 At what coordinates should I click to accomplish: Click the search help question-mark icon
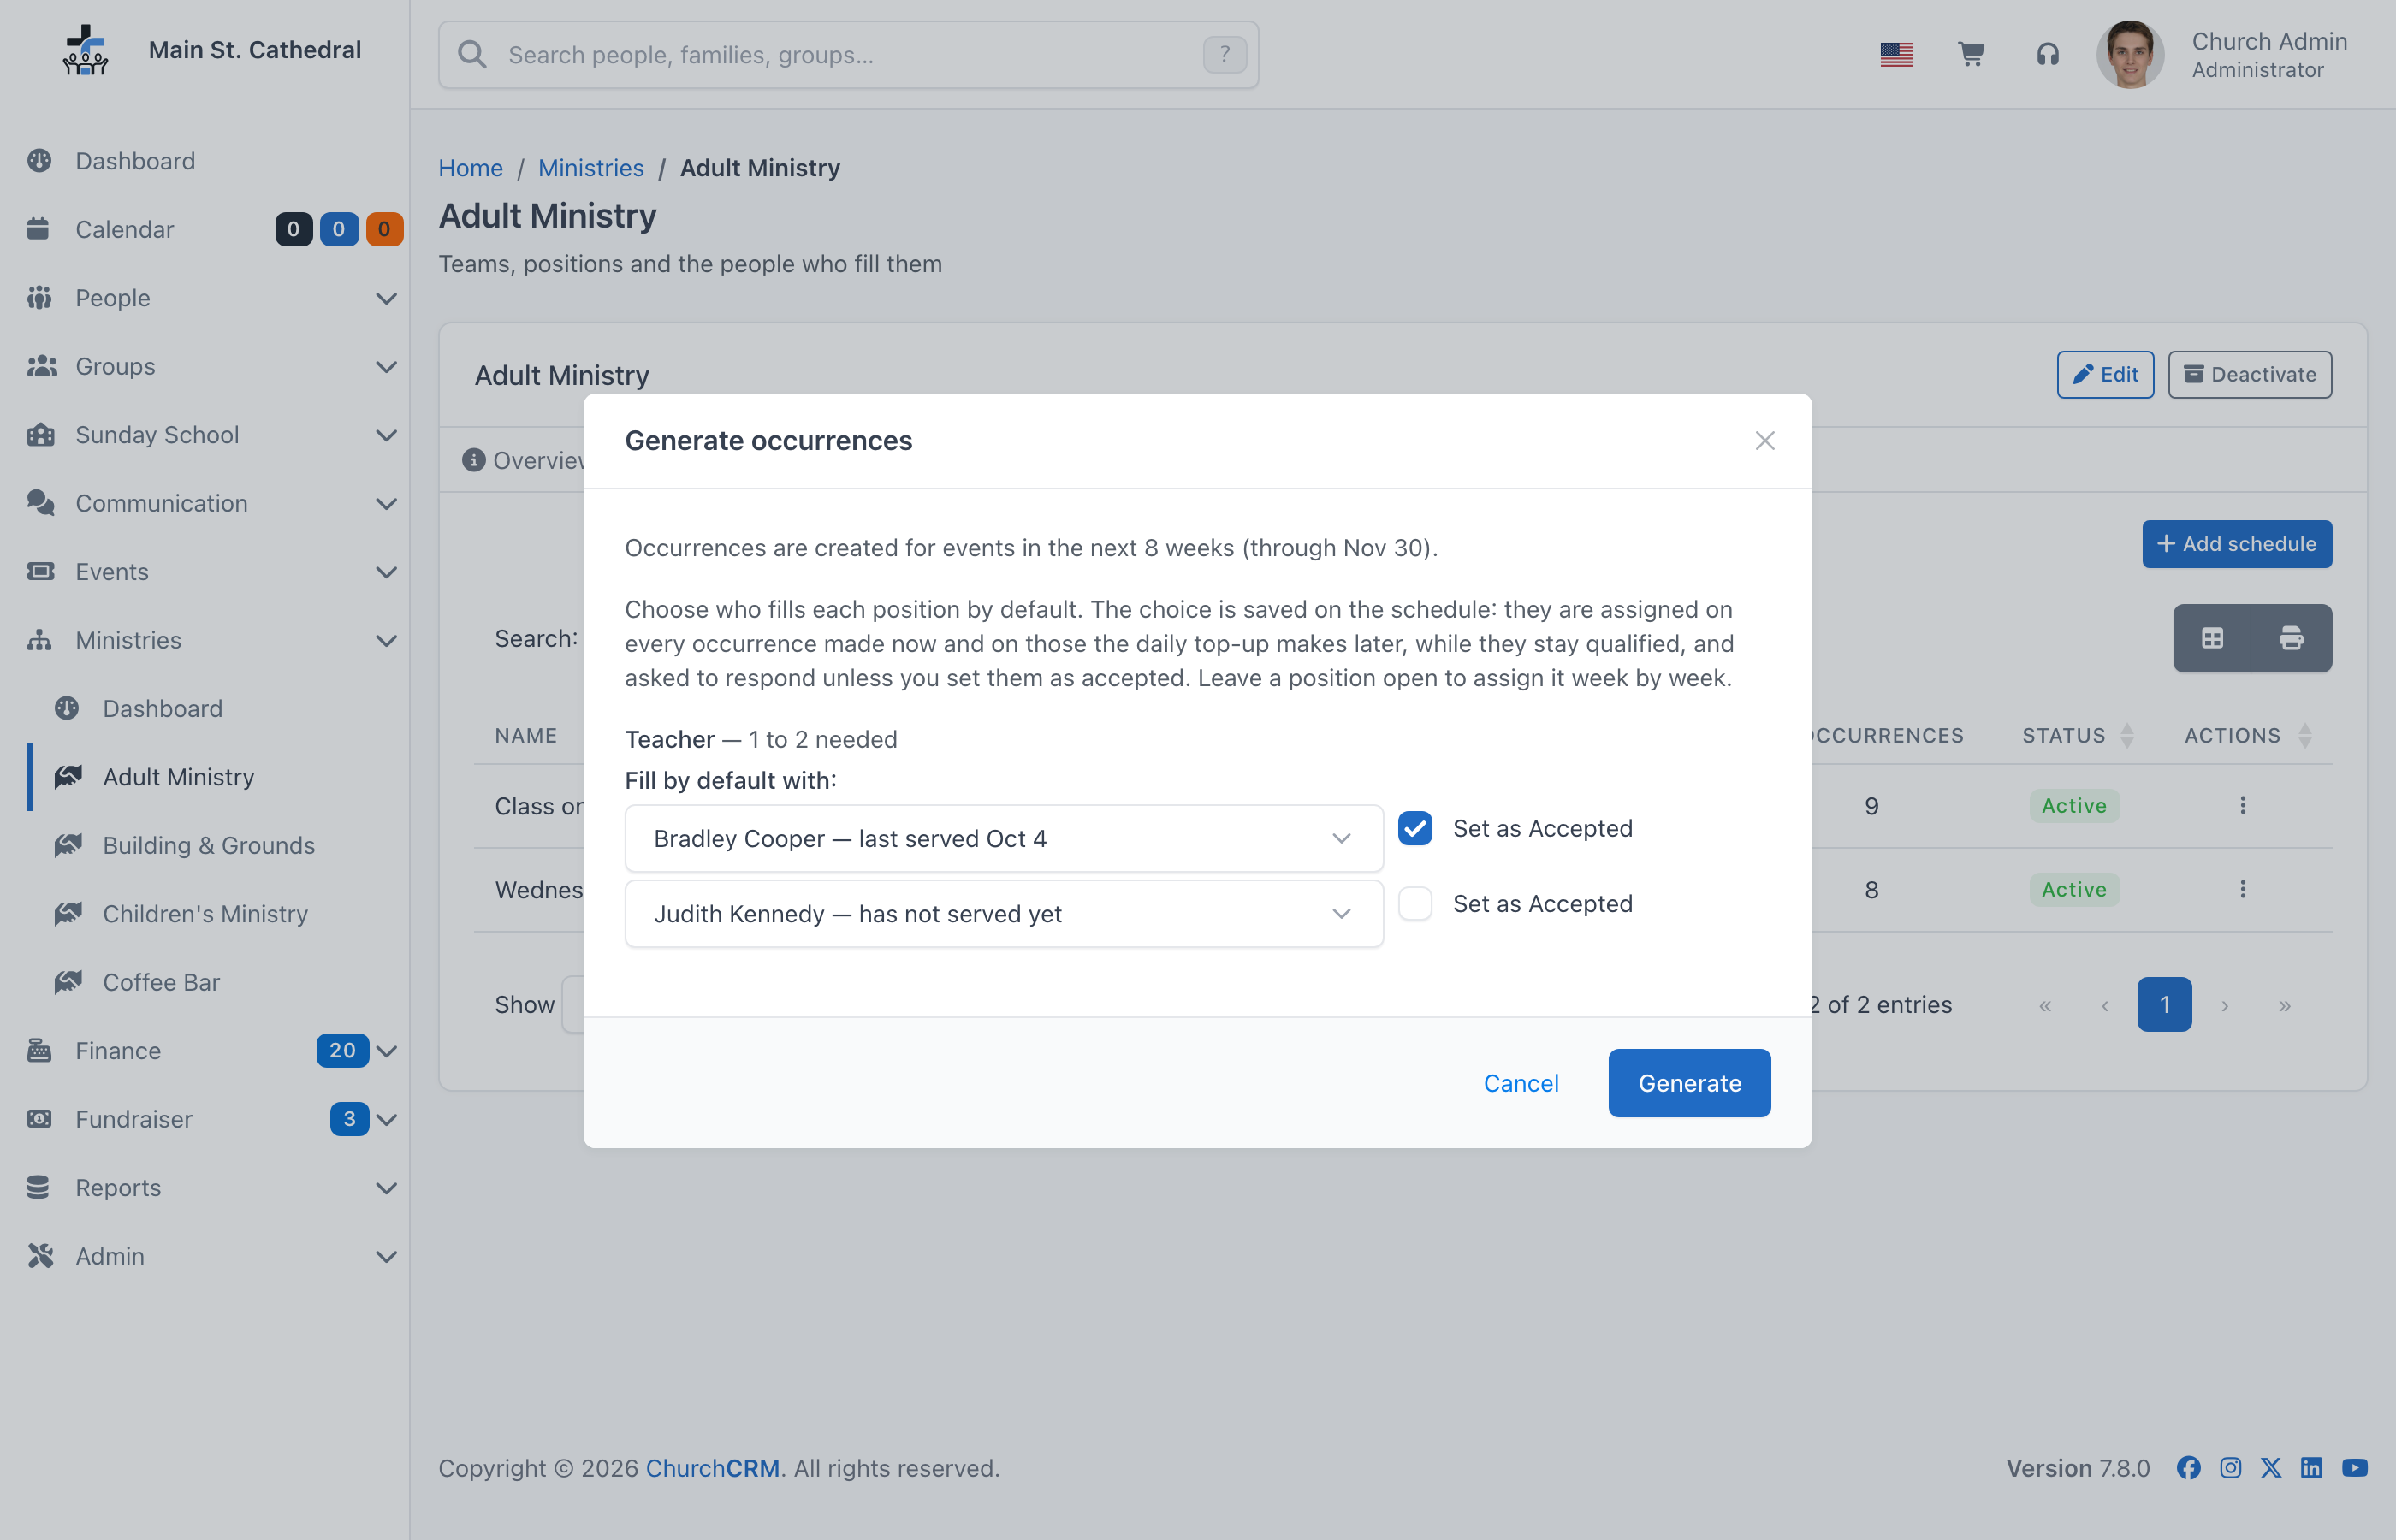(x=1224, y=55)
